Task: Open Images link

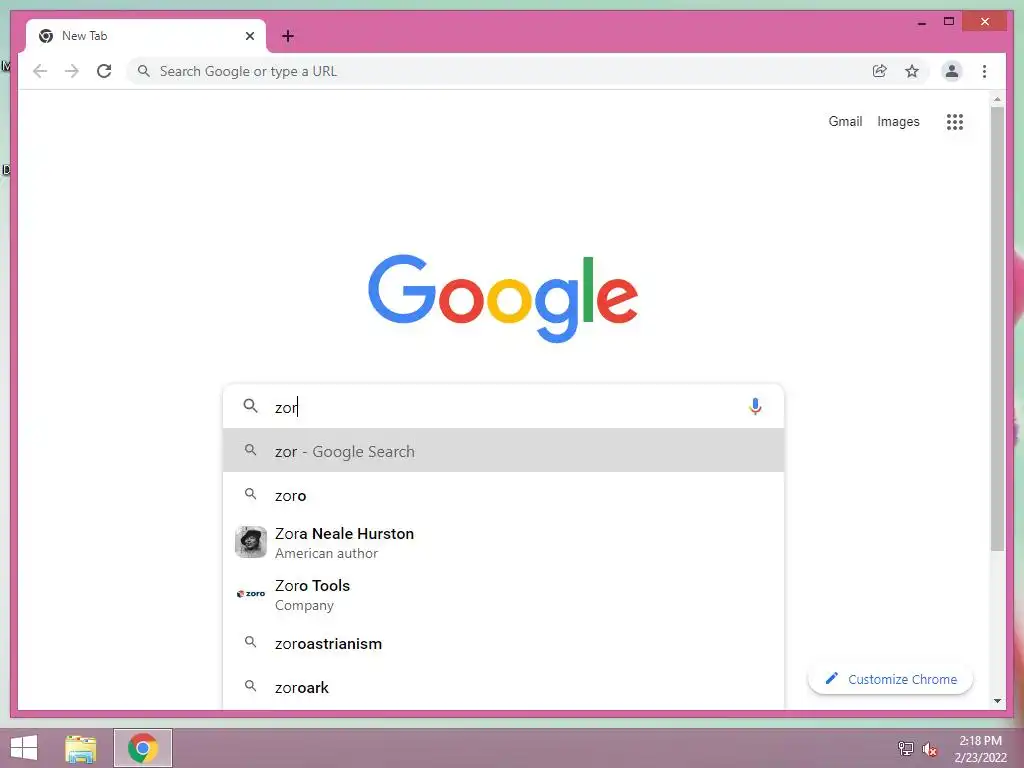Action: (898, 121)
